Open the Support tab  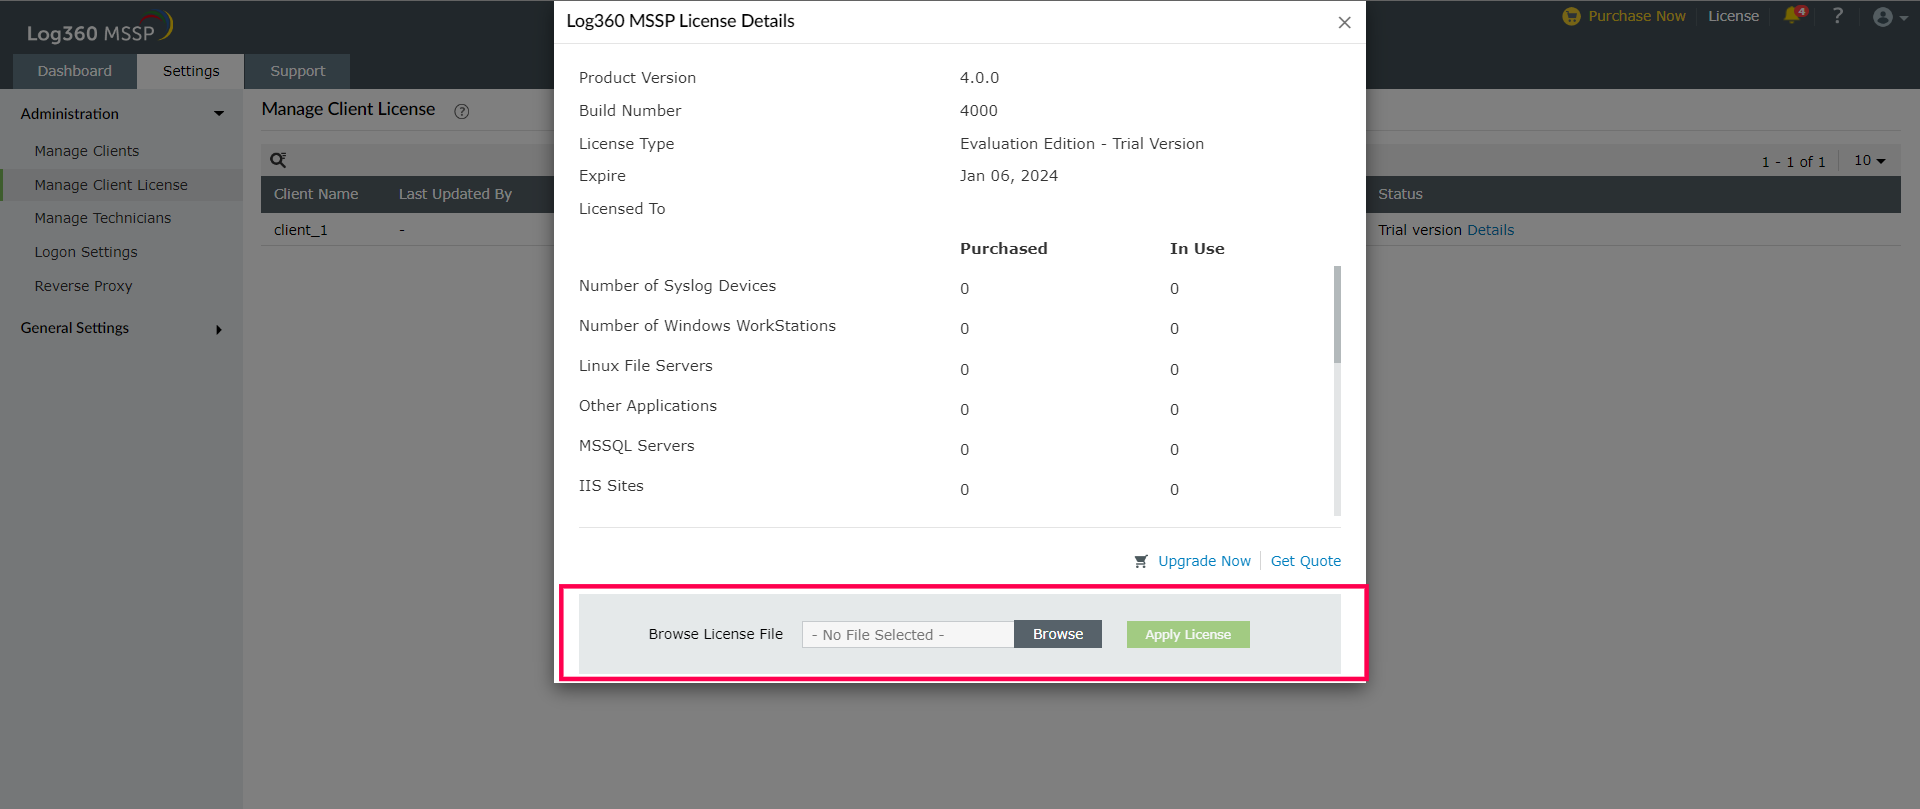(297, 71)
